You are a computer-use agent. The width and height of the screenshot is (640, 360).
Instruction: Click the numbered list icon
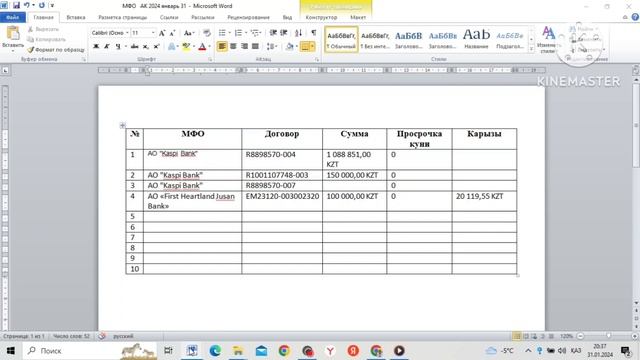(238, 33)
